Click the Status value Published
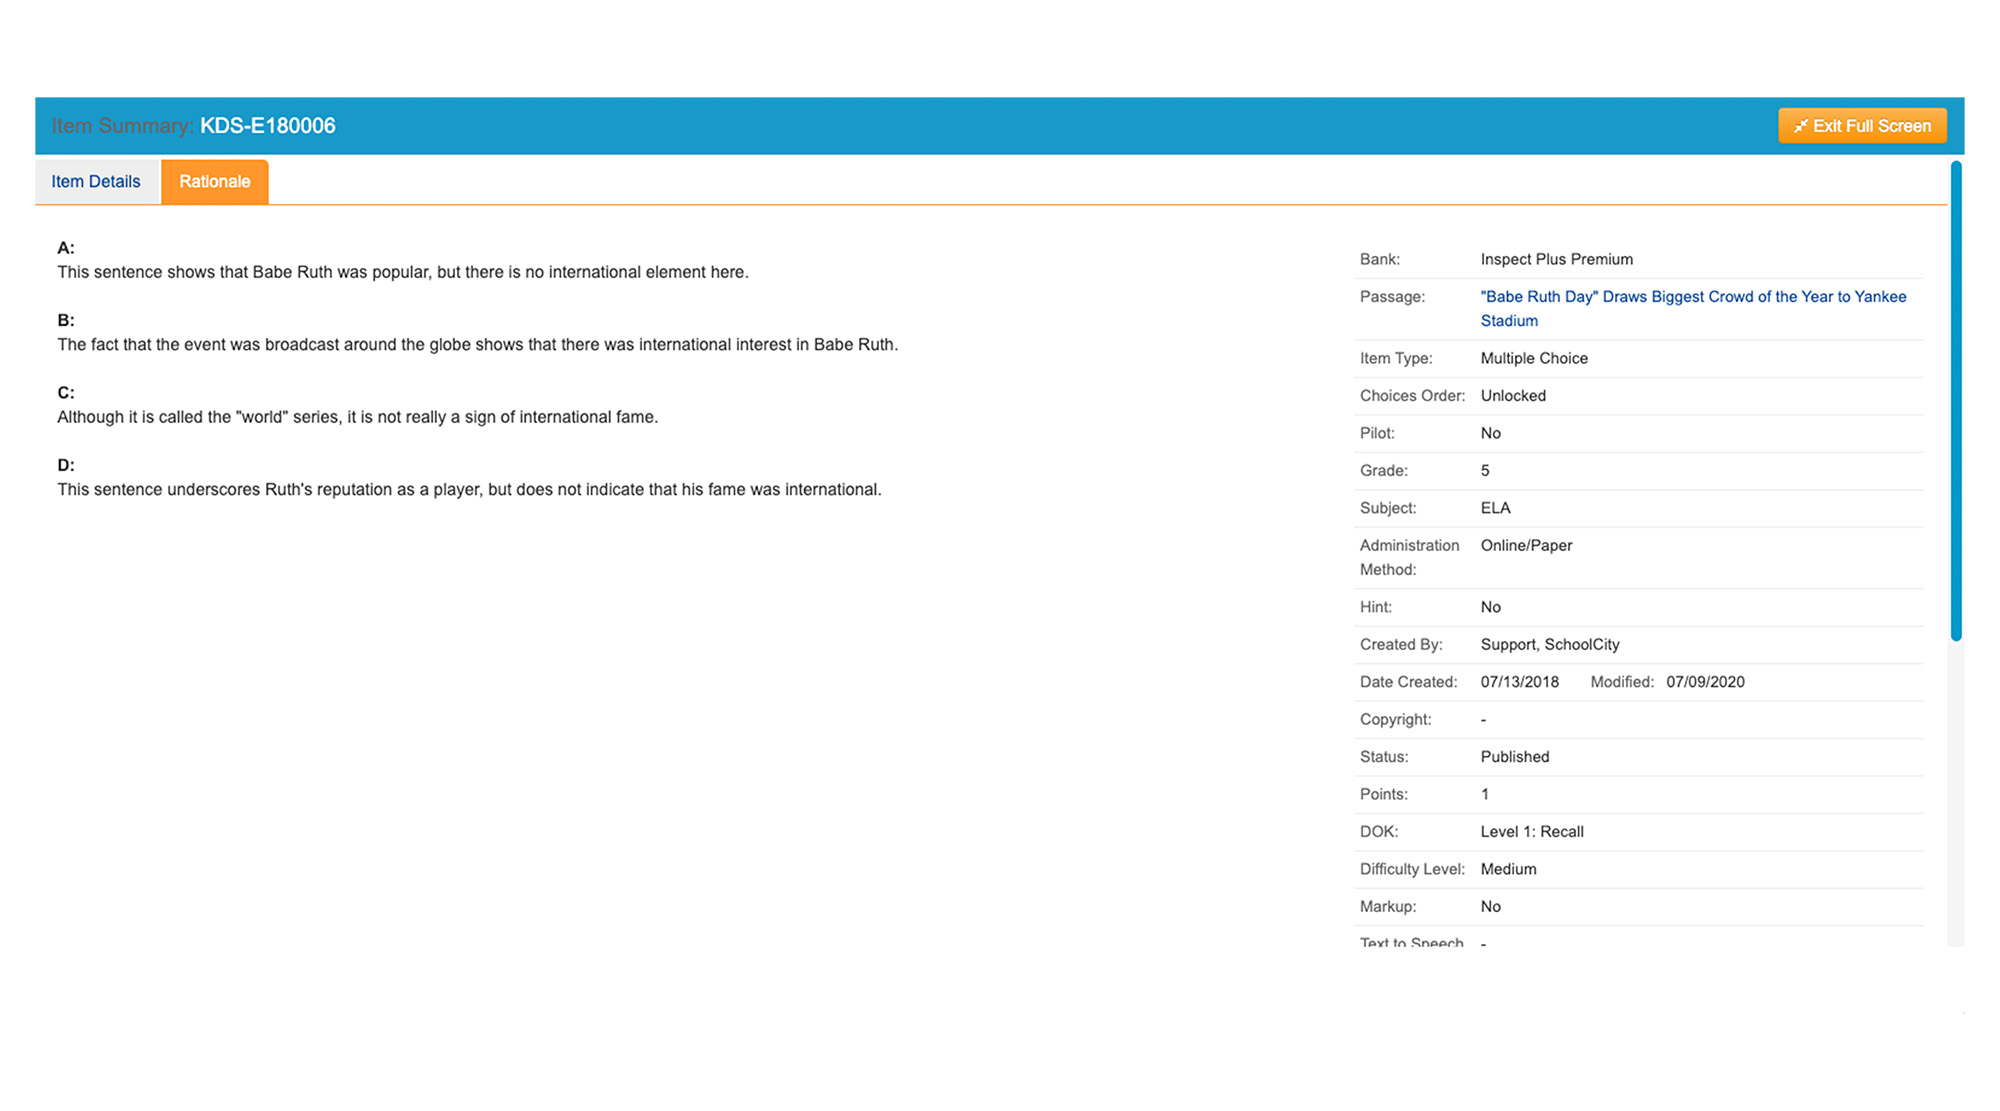Viewport: 2000px width, 1111px height. pos(1515,757)
